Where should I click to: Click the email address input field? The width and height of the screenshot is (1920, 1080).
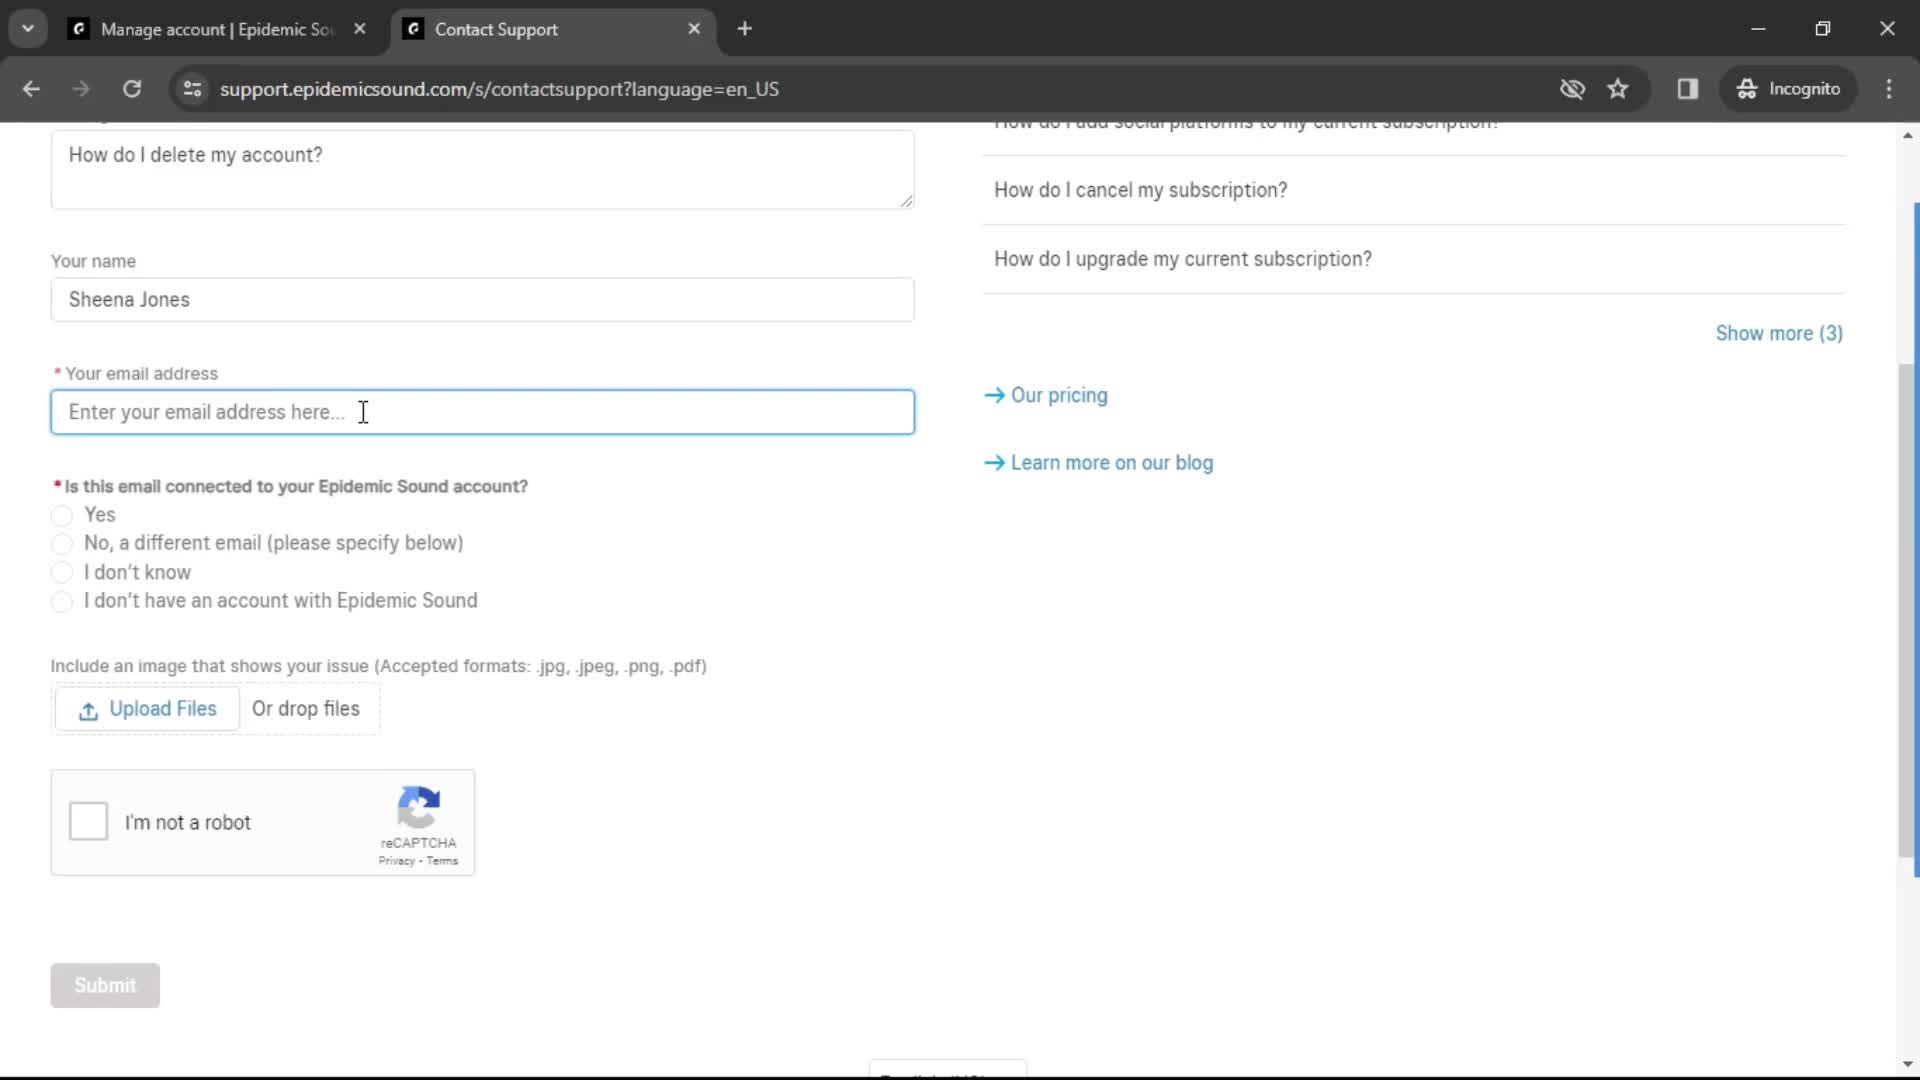(x=481, y=410)
